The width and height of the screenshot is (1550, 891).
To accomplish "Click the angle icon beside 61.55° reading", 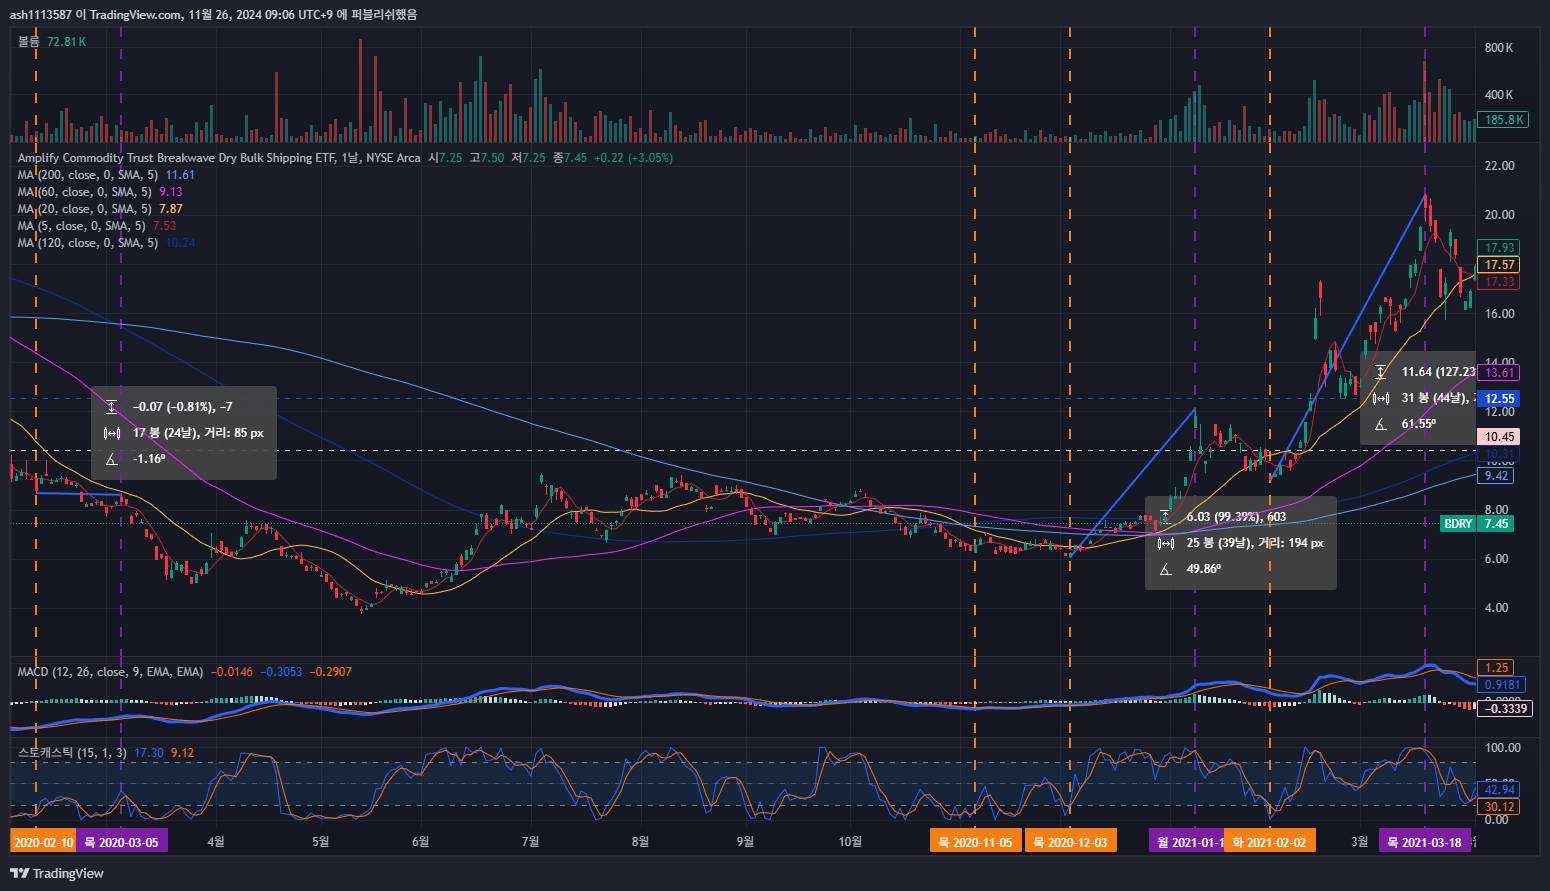I will click(1381, 424).
